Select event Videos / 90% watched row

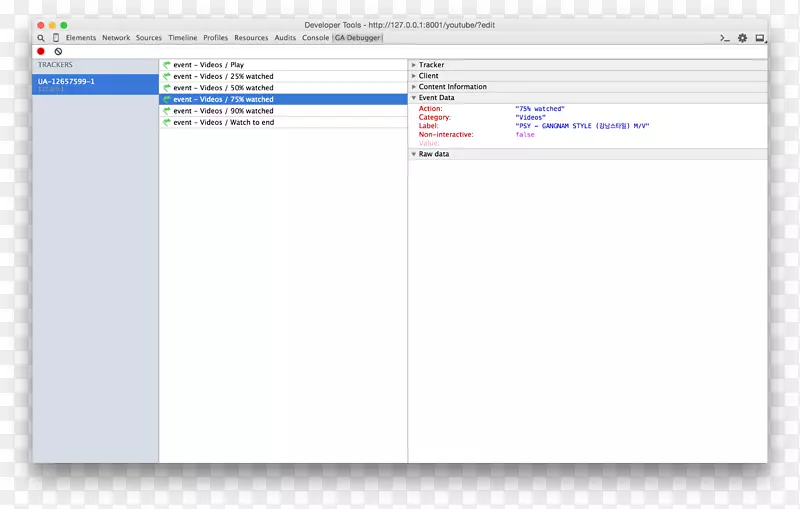[x=283, y=111]
